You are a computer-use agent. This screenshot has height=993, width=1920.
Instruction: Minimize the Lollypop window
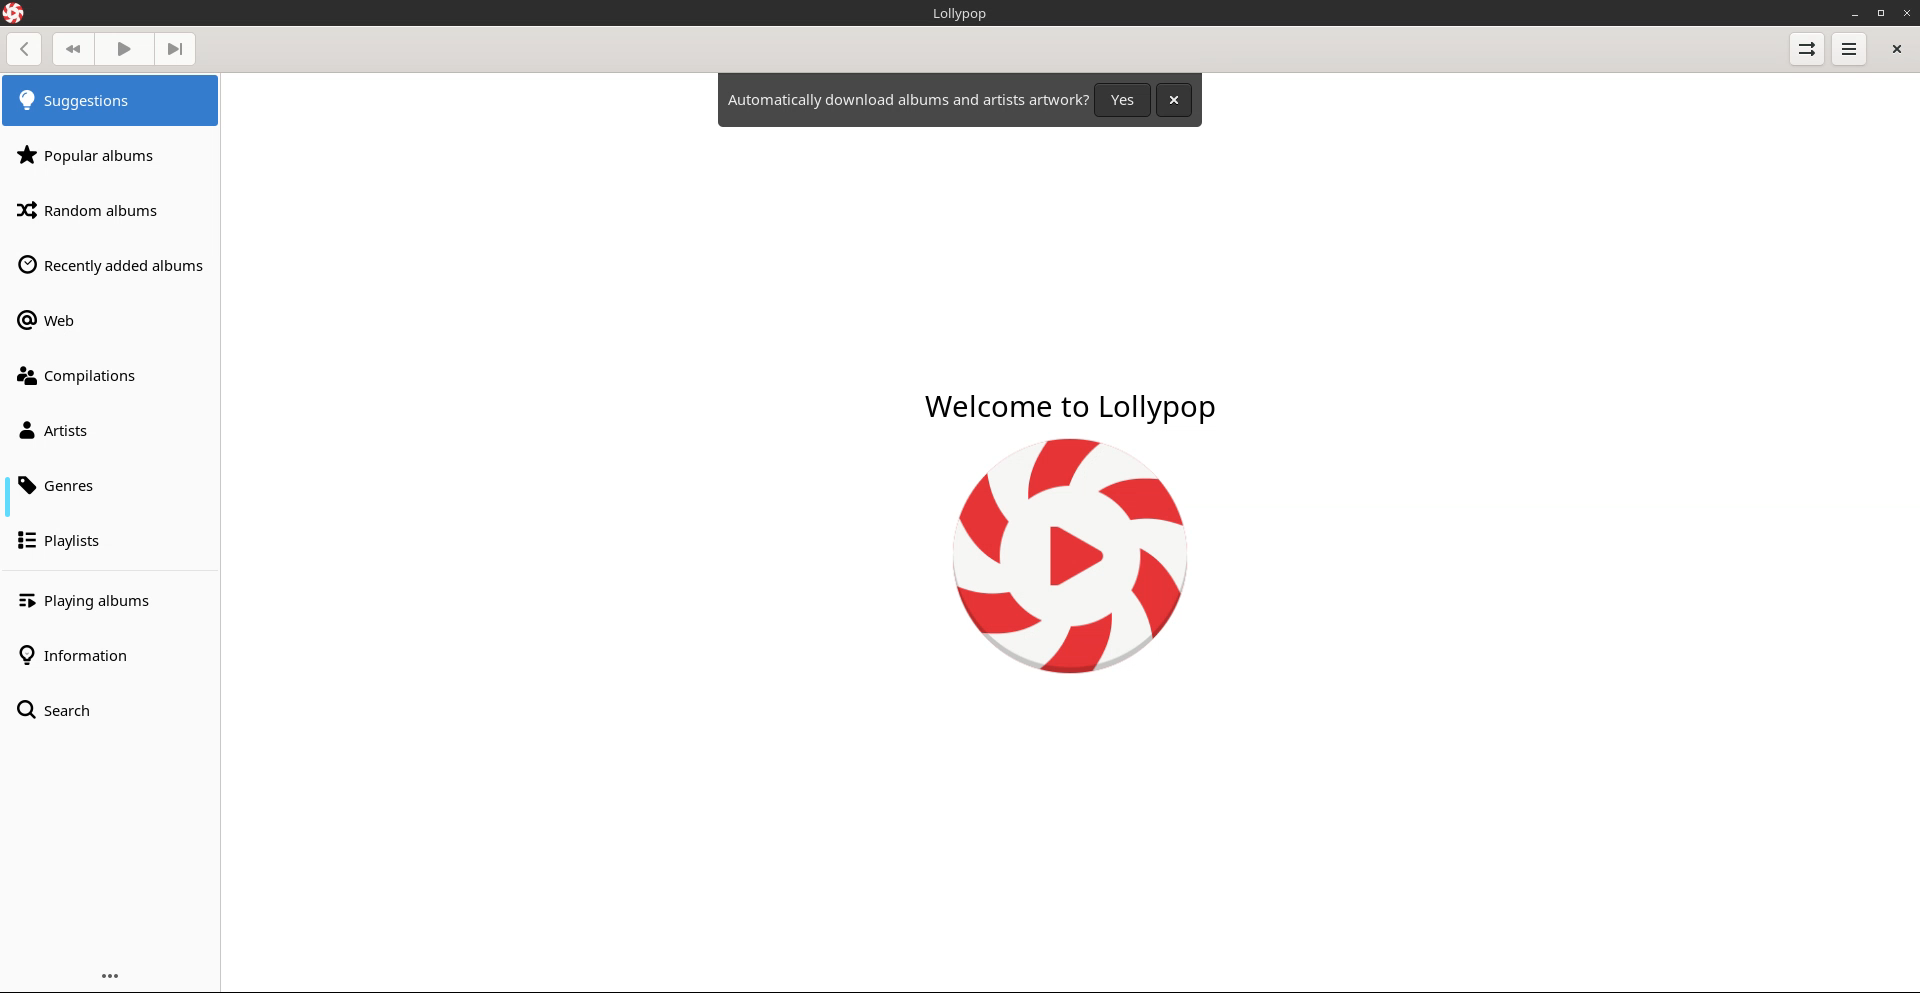1855,13
